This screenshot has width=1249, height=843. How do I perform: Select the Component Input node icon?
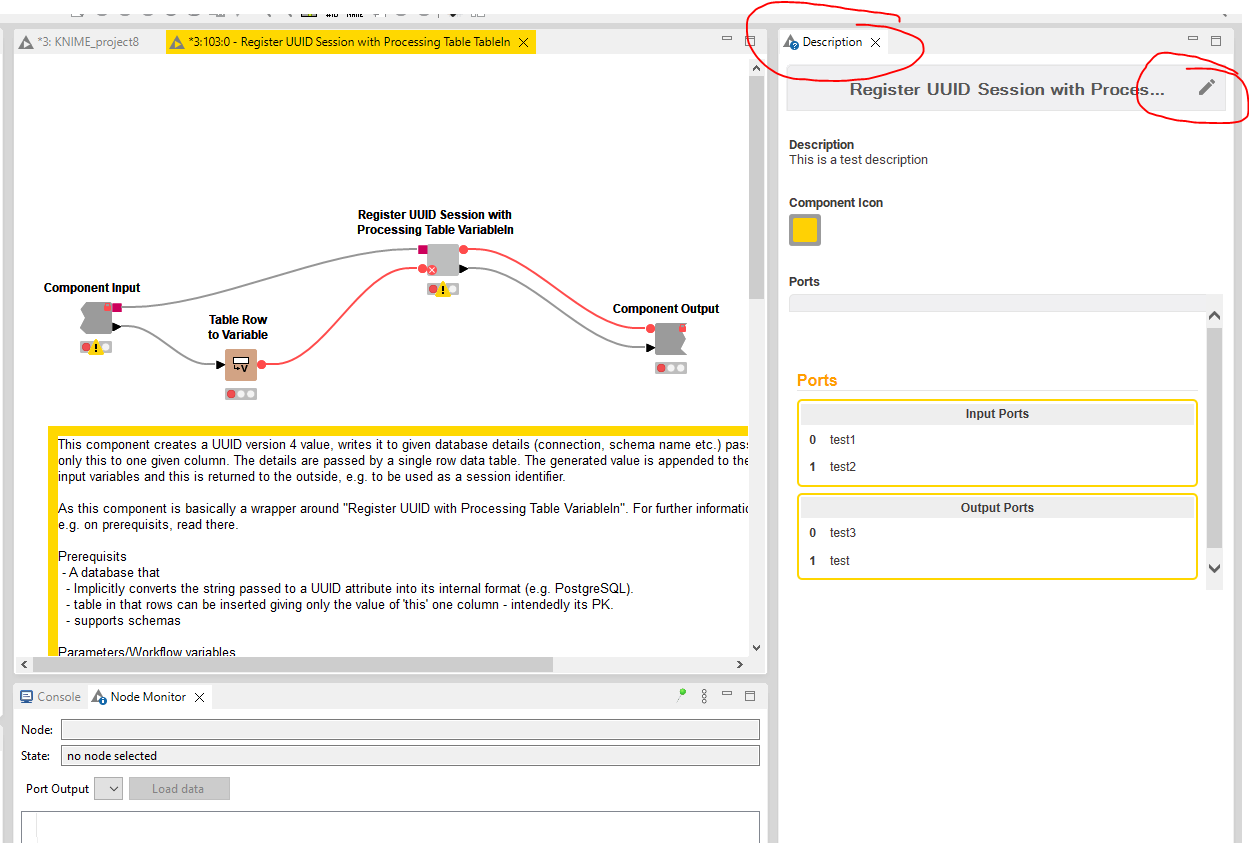pos(97,317)
